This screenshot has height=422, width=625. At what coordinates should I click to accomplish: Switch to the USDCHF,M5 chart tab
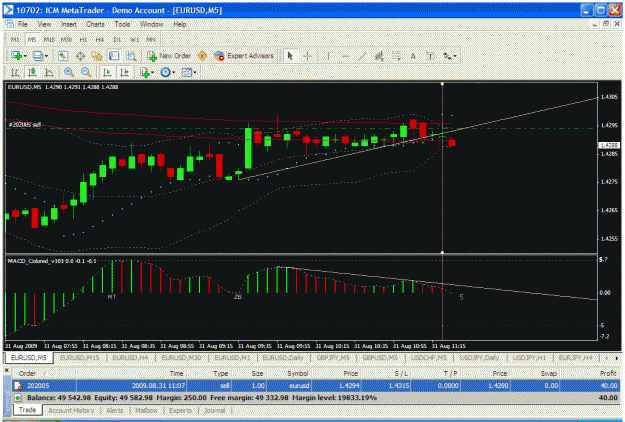[429, 358]
